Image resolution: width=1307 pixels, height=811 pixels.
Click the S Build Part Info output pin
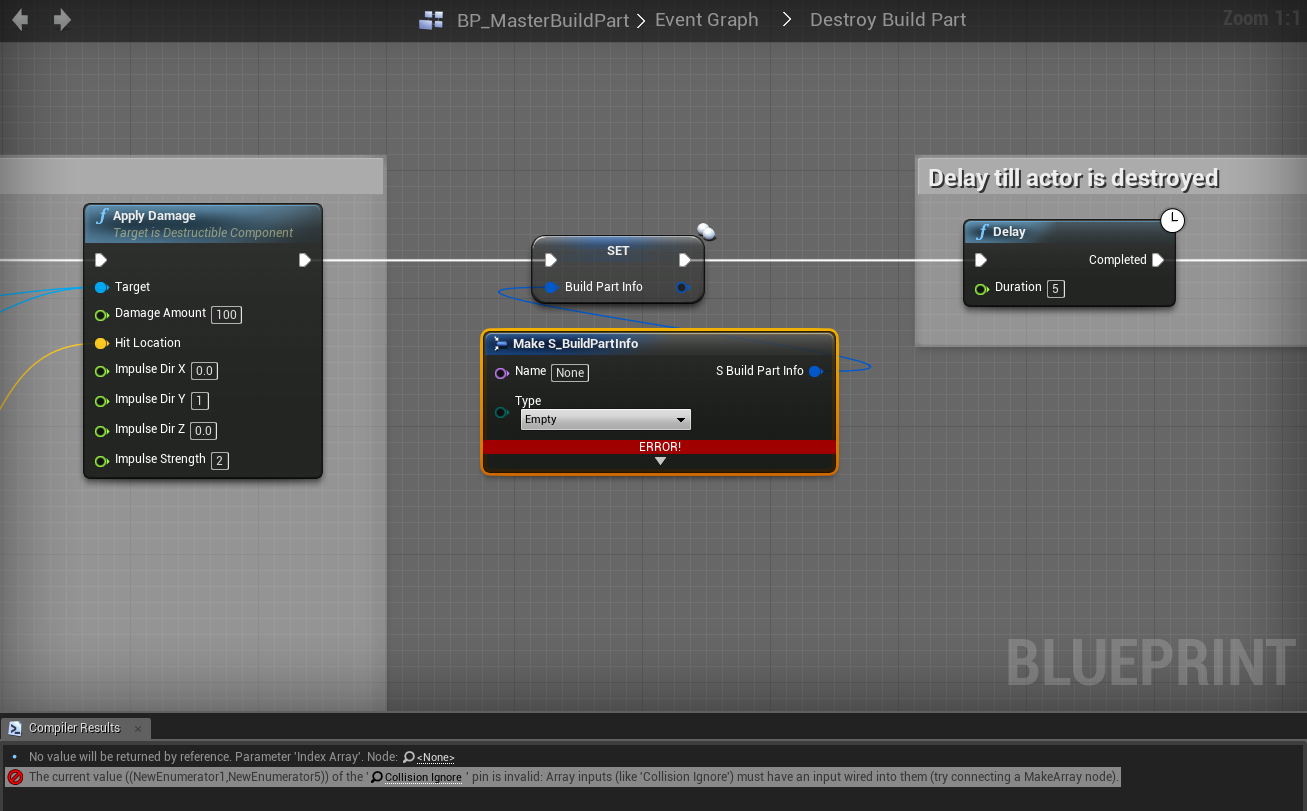[815, 372]
